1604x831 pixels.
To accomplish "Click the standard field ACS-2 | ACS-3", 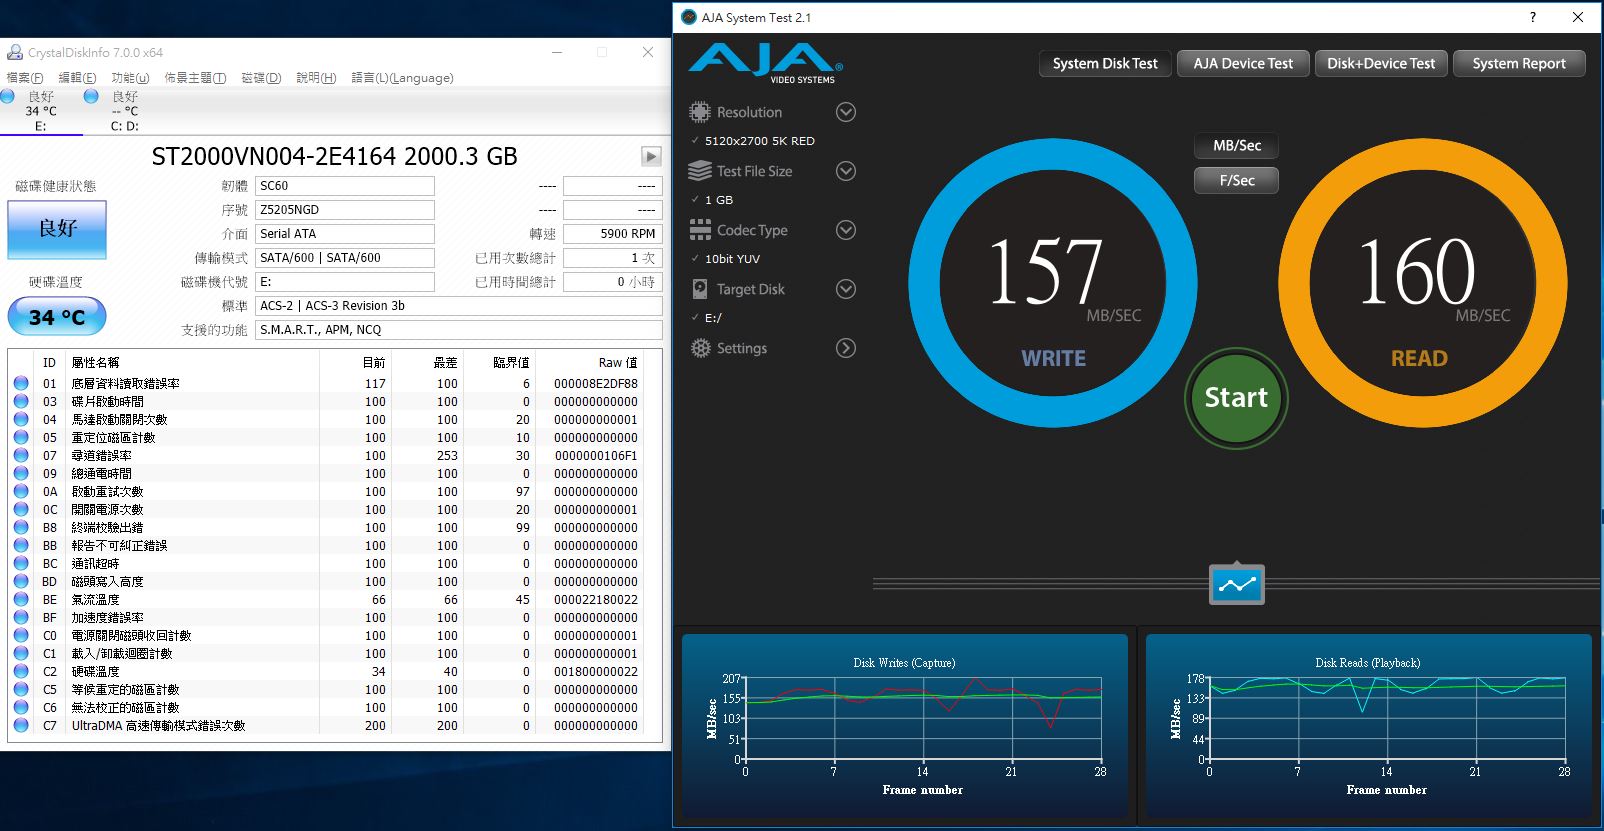I will pyautogui.click(x=459, y=306).
